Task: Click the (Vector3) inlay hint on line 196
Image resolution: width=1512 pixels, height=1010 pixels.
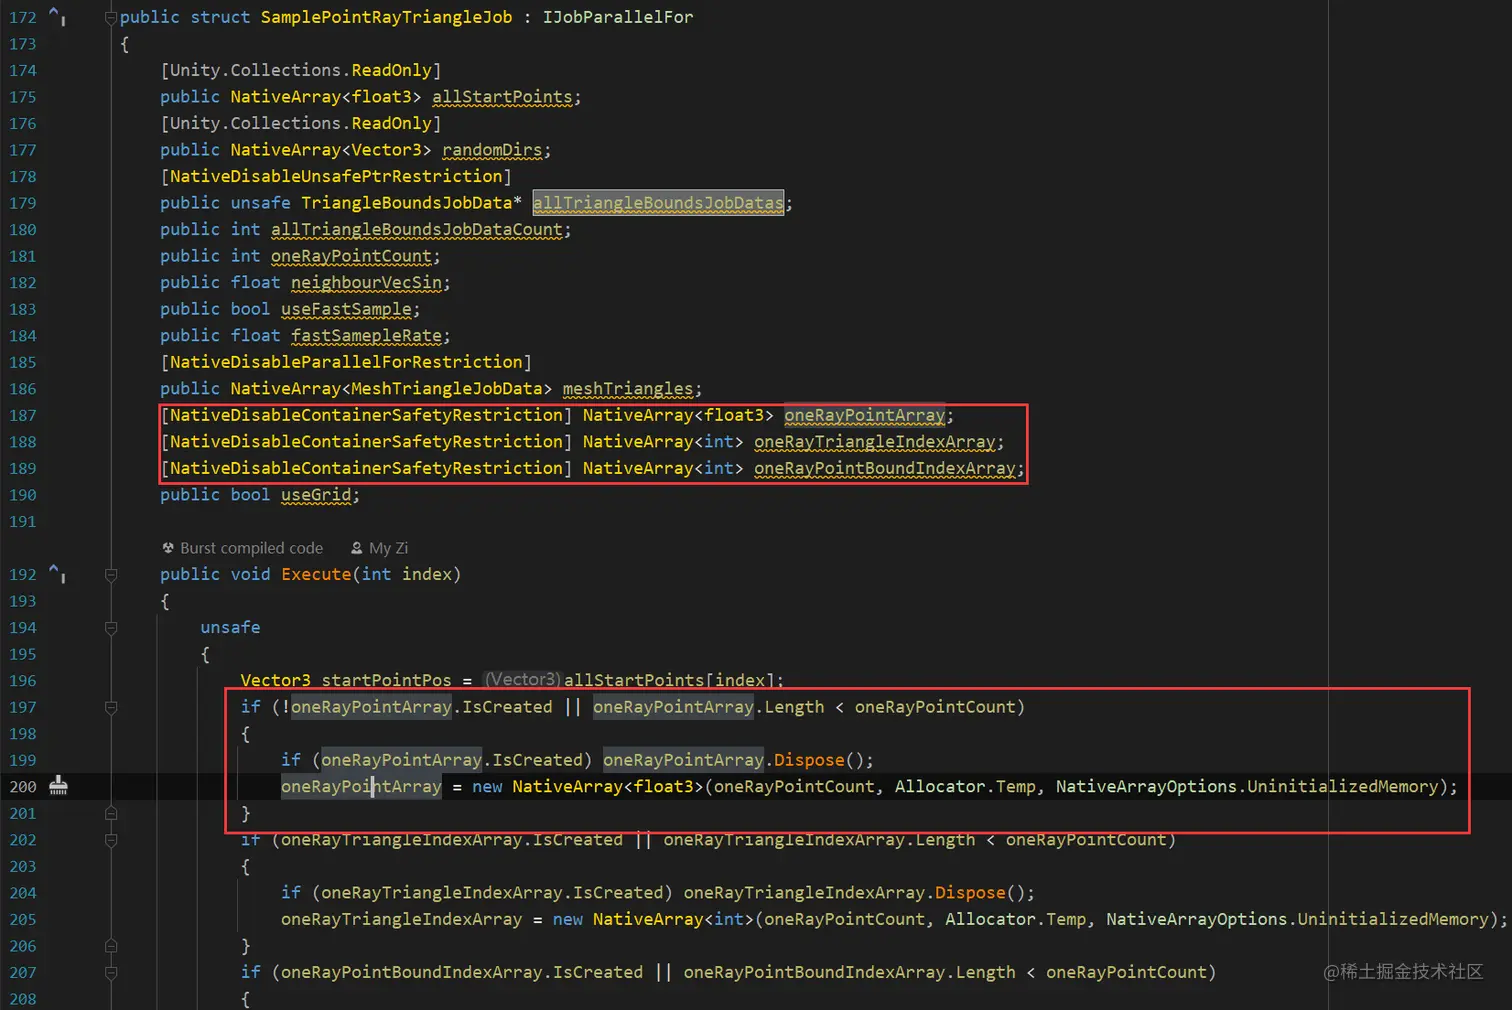Action: click(522, 680)
